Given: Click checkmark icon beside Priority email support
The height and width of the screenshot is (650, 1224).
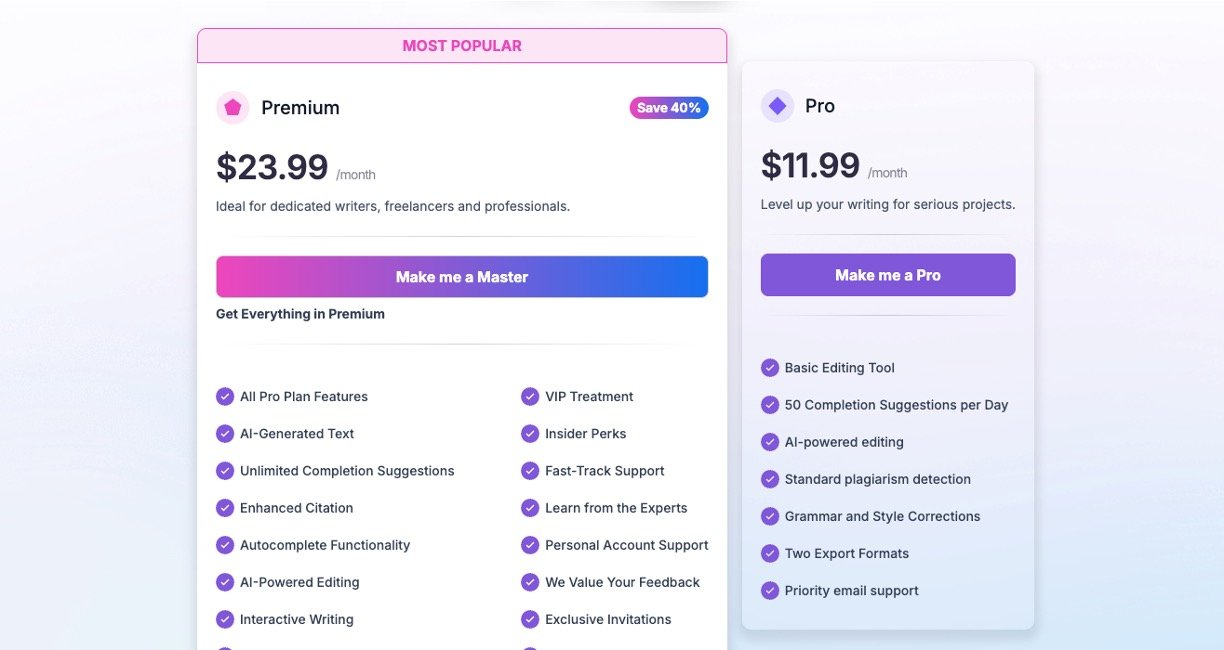Looking at the screenshot, I should tap(770, 591).
